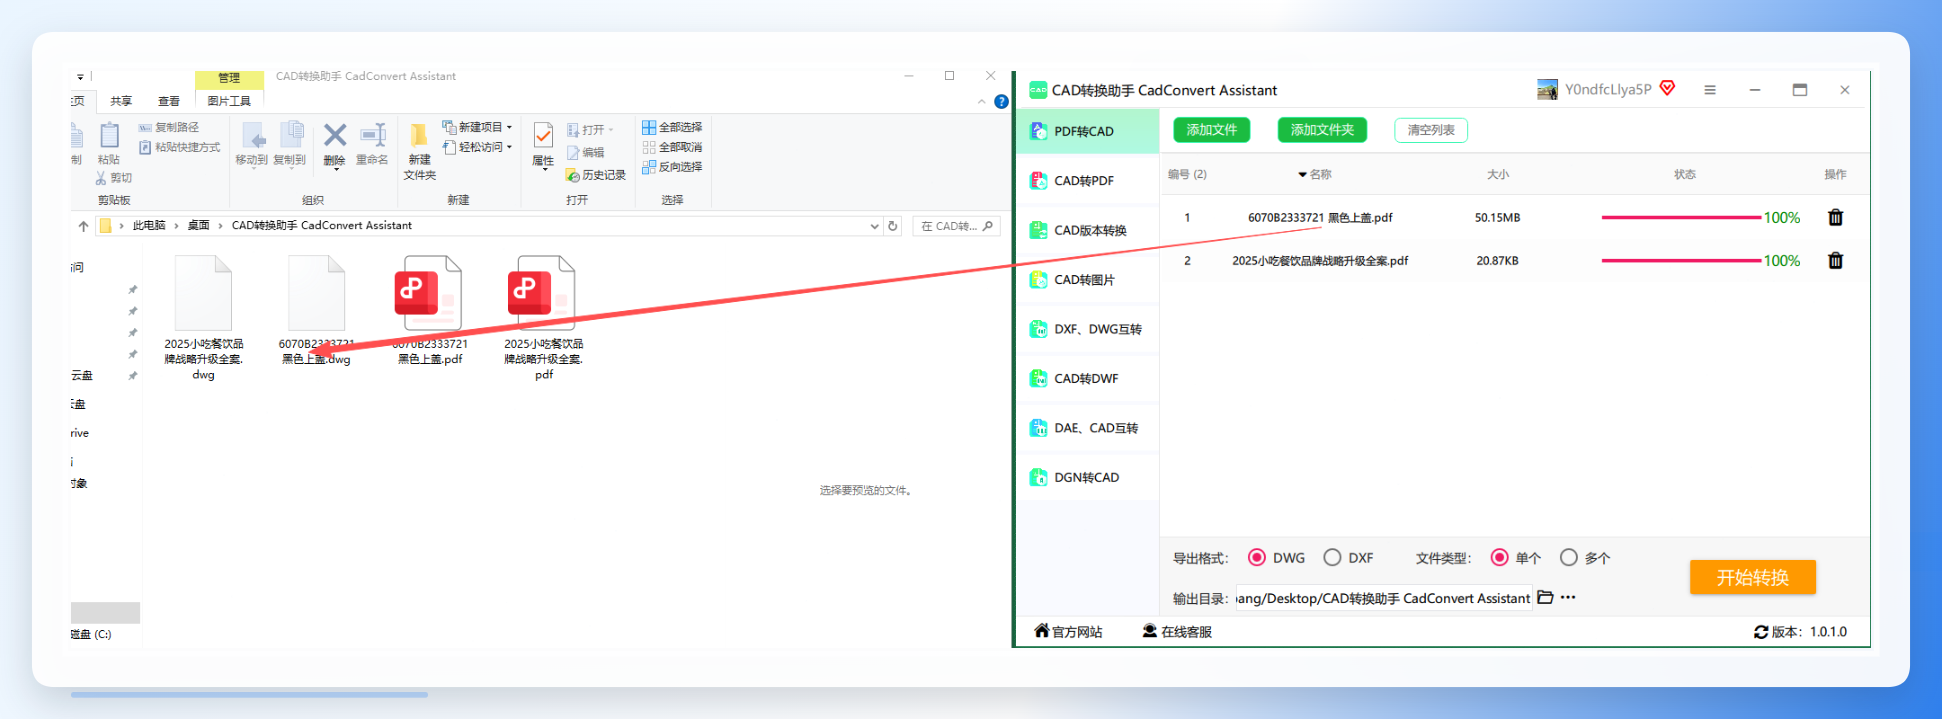Switch to CAD转PDF in the sidebar
Screen dimensions: 1942x719
point(1087,181)
